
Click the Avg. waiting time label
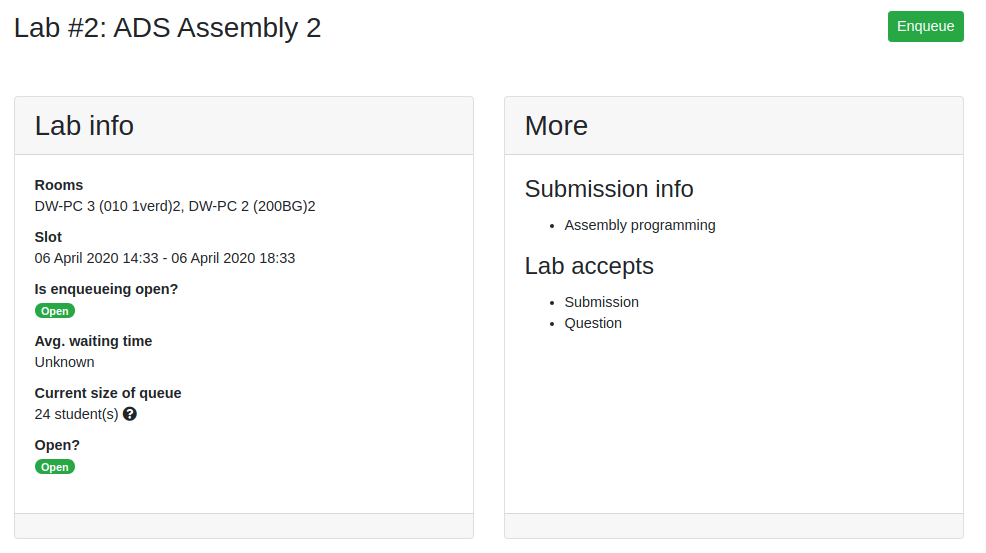tap(93, 341)
